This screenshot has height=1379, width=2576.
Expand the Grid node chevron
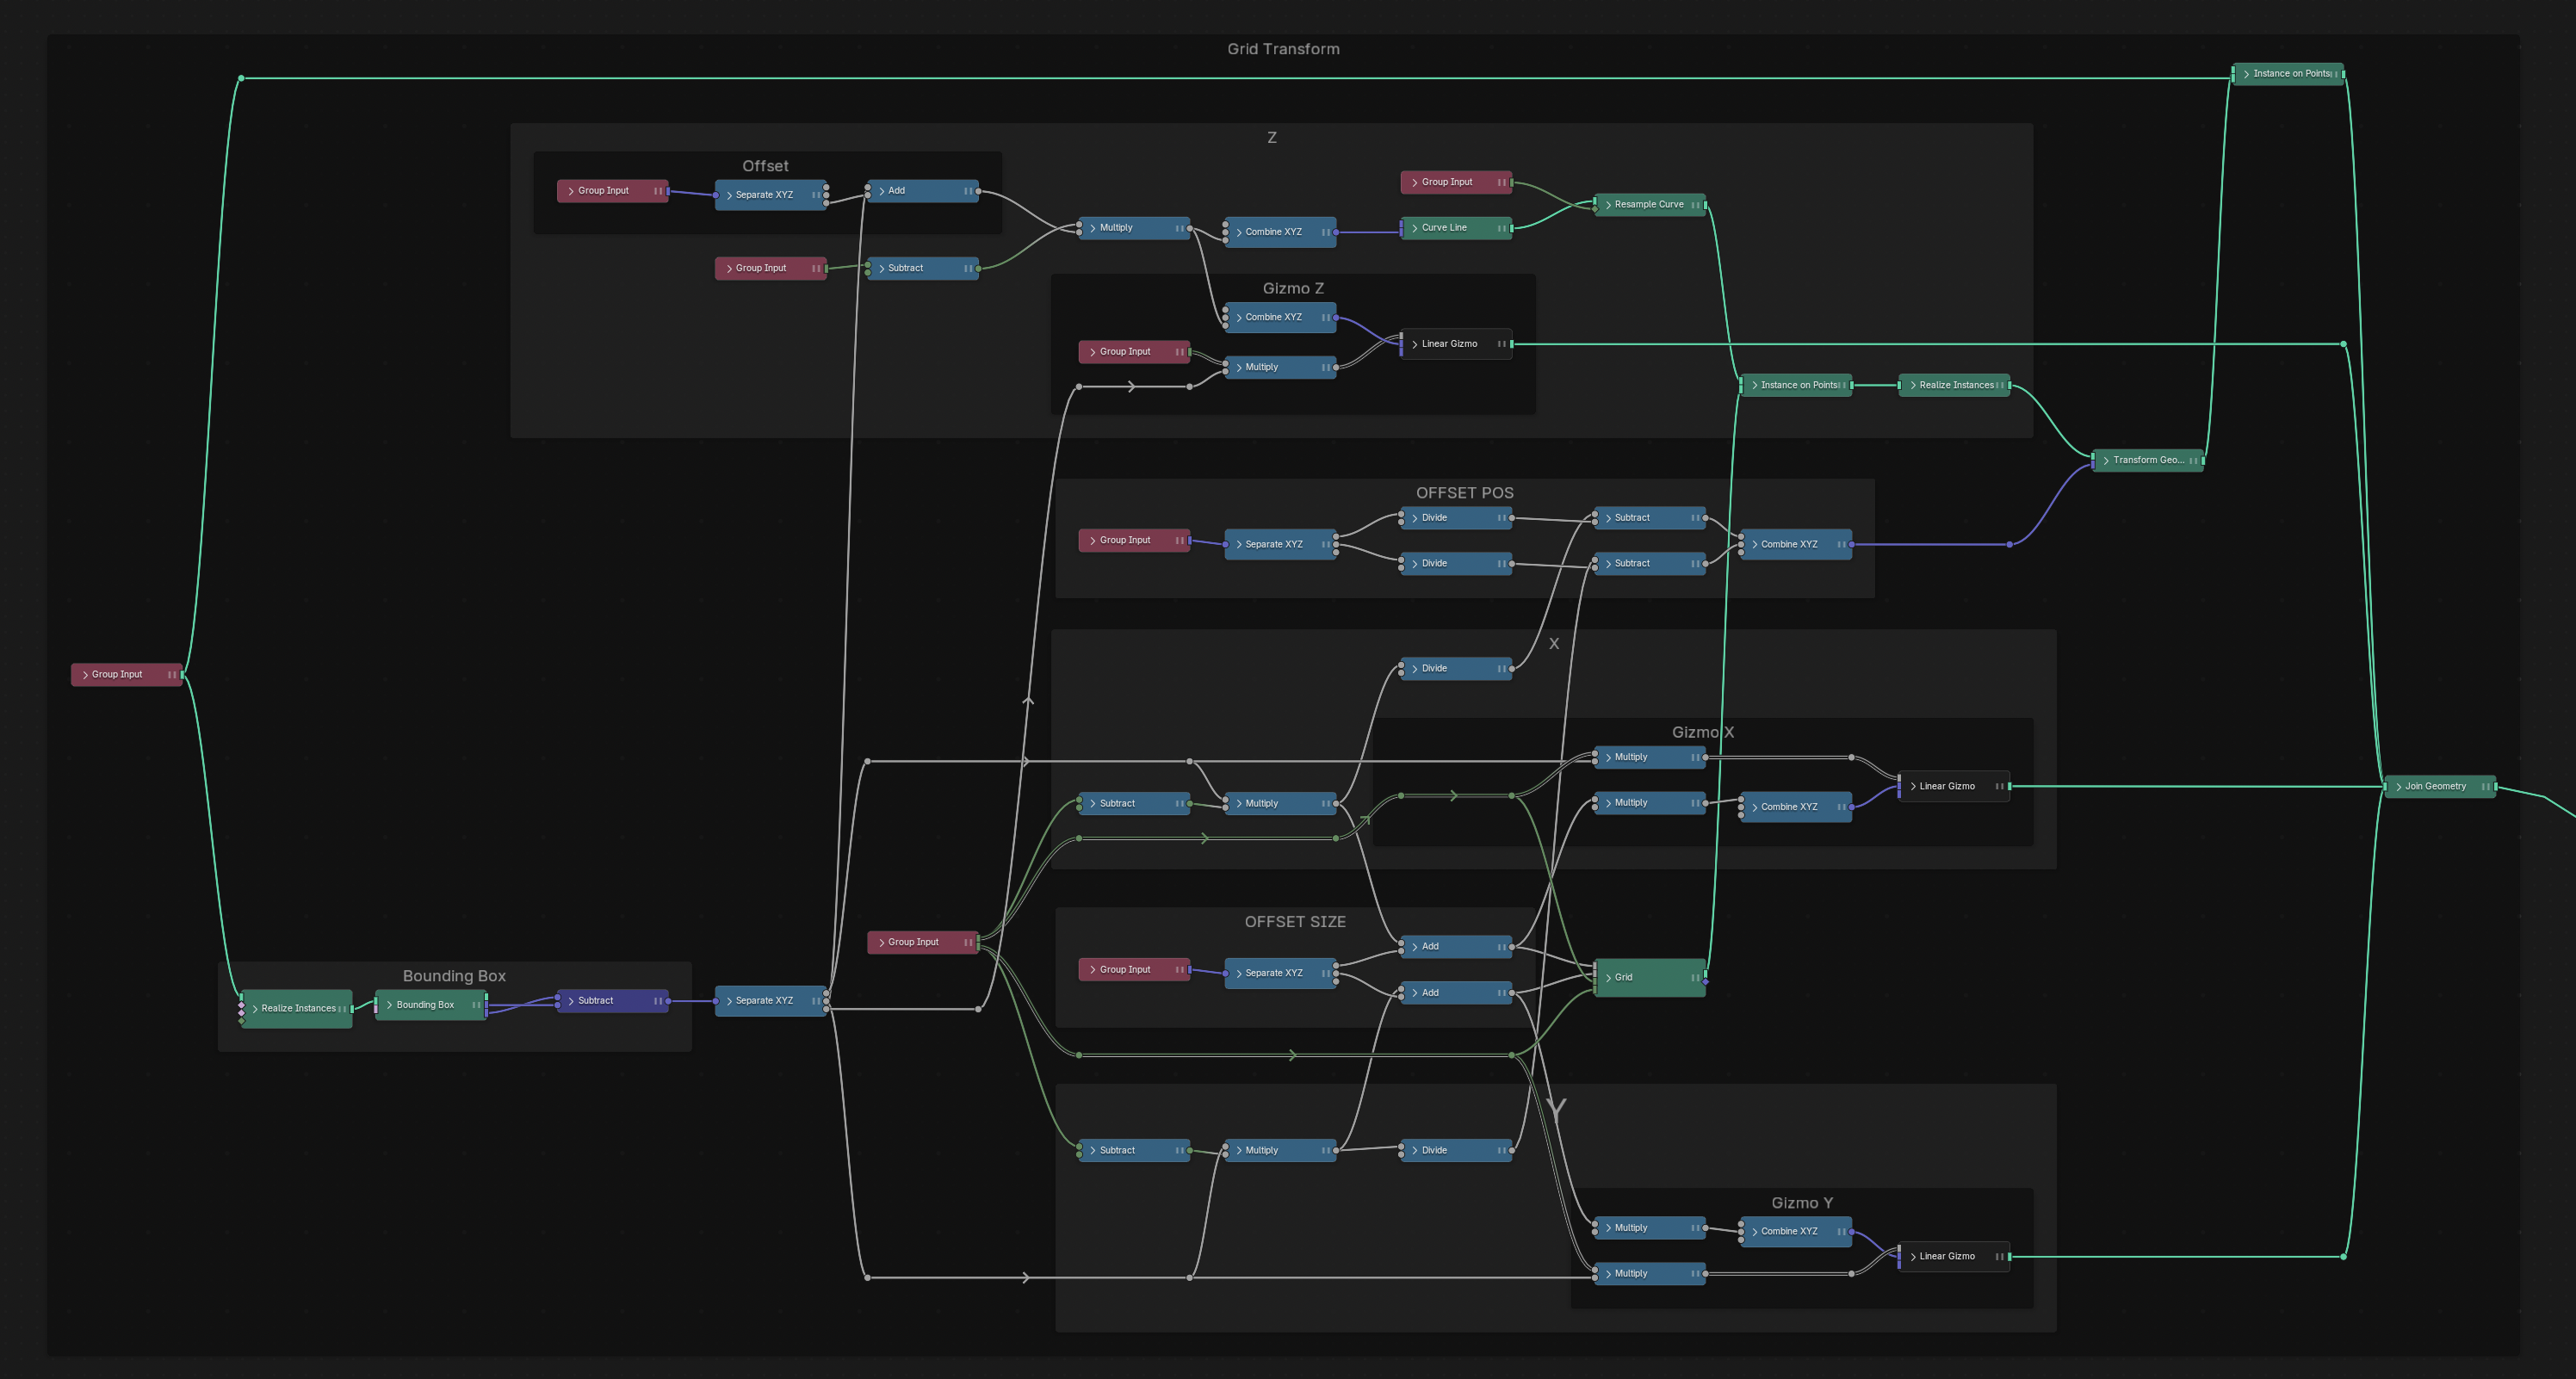tap(1608, 978)
